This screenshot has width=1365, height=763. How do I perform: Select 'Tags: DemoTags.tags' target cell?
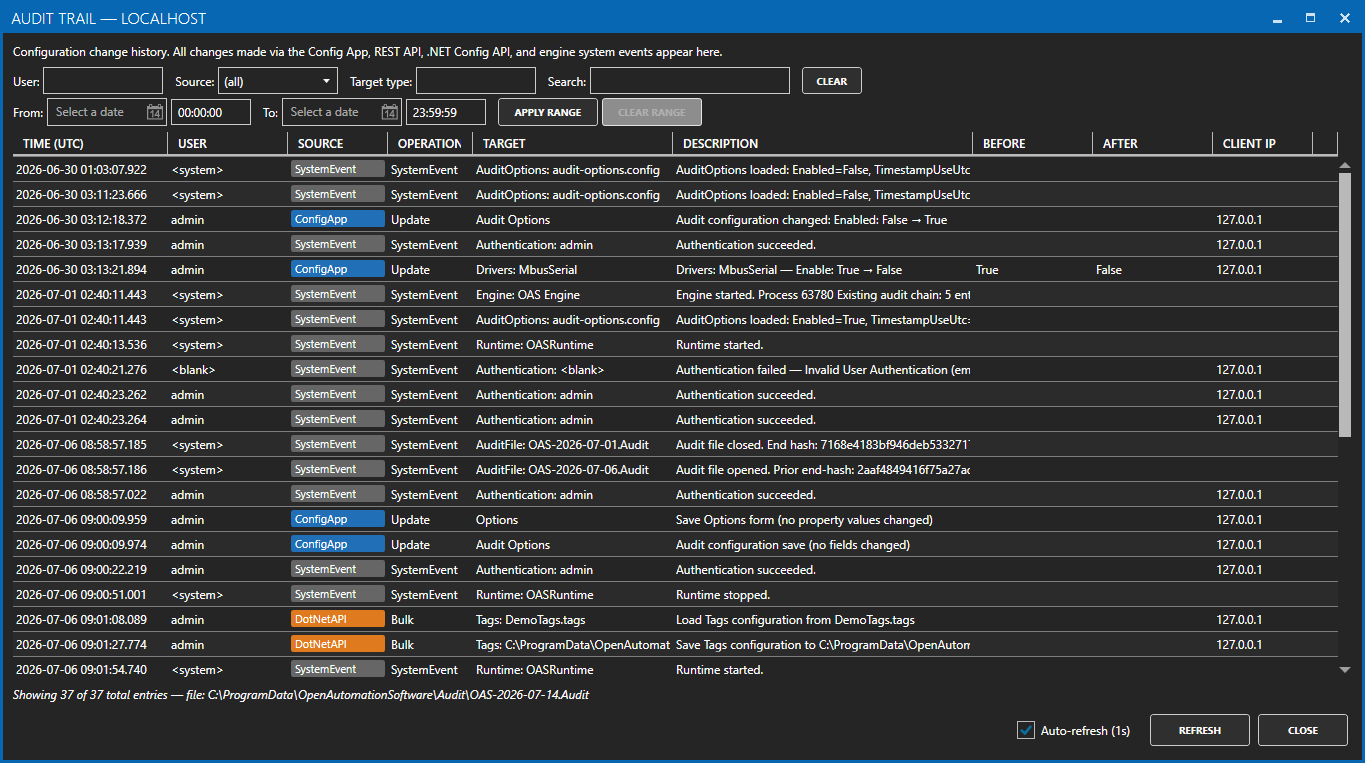(530, 620)
